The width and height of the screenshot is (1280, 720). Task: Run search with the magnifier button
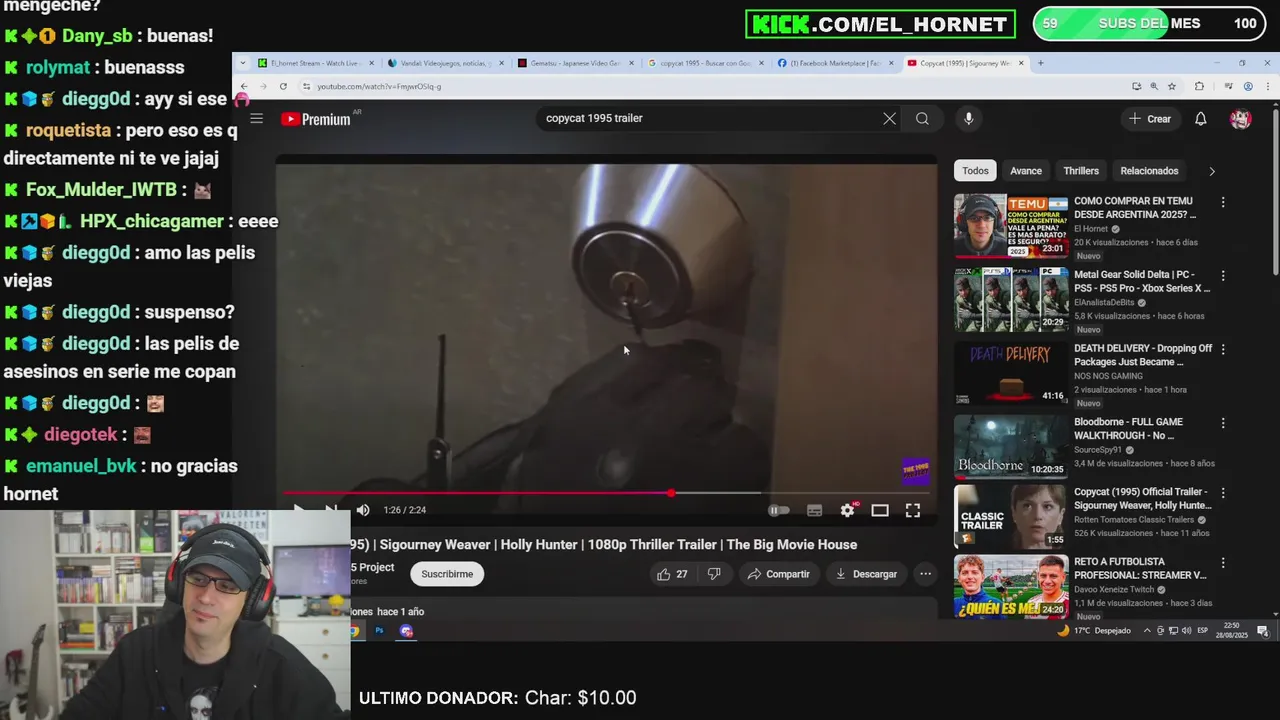pyautogui.click(x=922, y=119)
